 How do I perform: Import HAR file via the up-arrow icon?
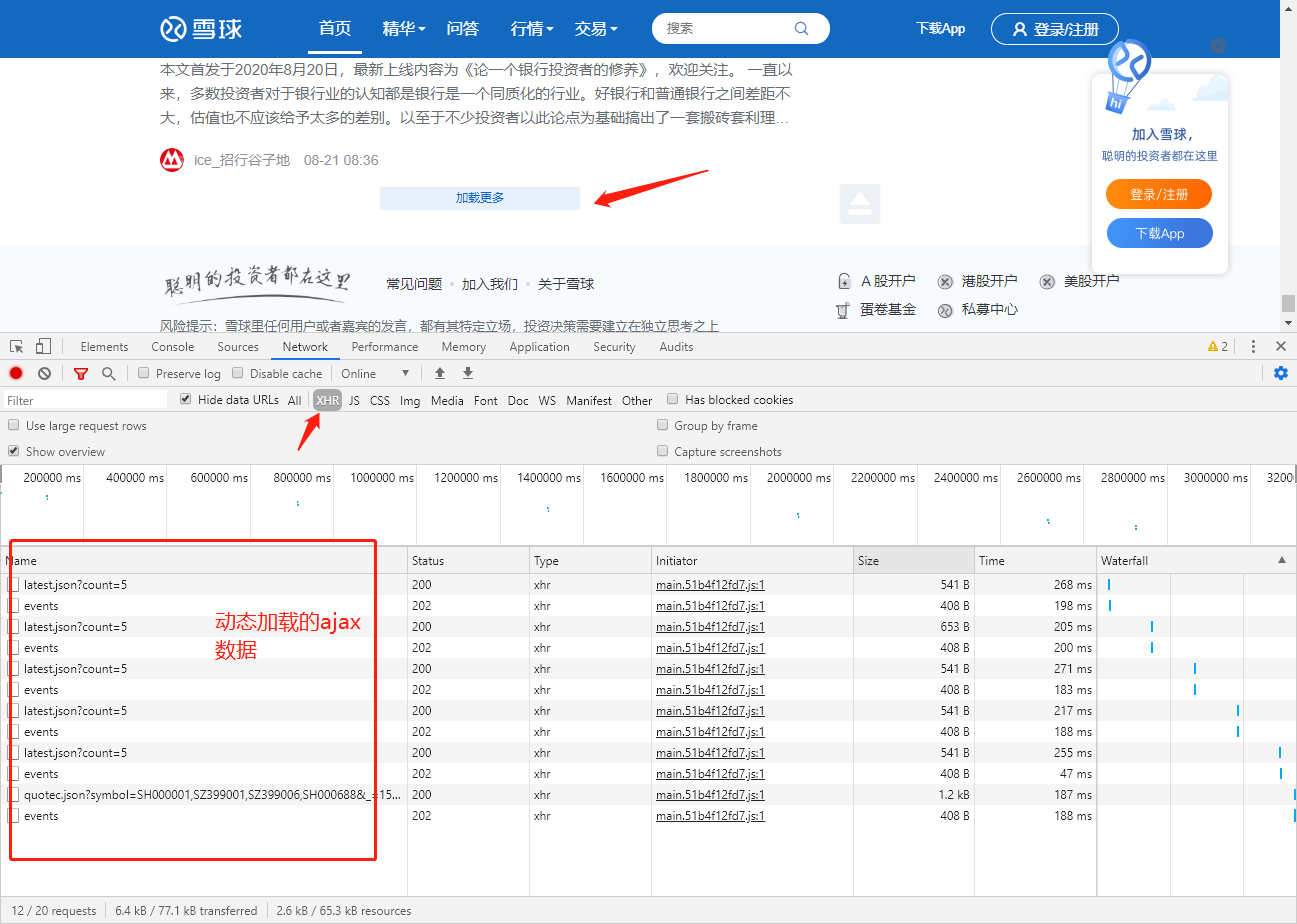click(x=439, y=372)
